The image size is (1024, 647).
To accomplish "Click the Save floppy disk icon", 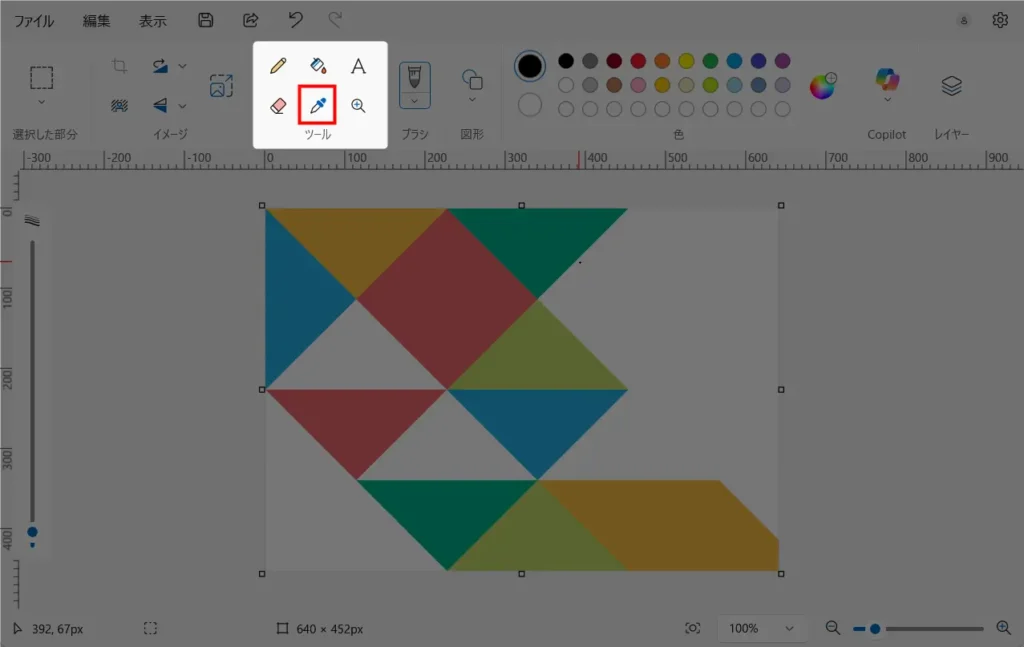I will pos(206,20).
